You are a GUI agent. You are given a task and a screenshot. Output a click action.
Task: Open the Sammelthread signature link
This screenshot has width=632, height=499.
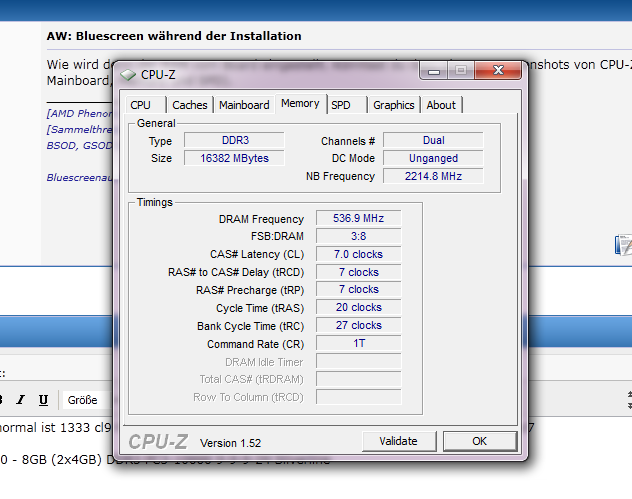pos(80,129)
